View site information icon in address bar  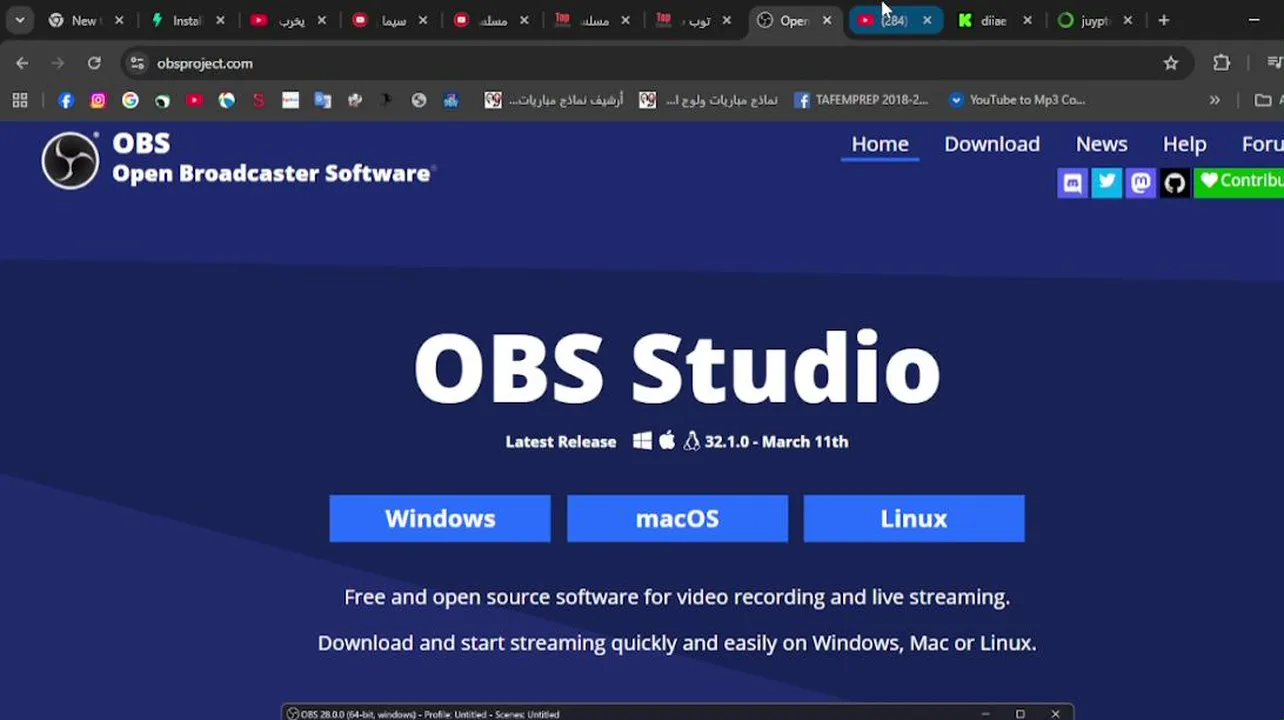coord(137,63)
